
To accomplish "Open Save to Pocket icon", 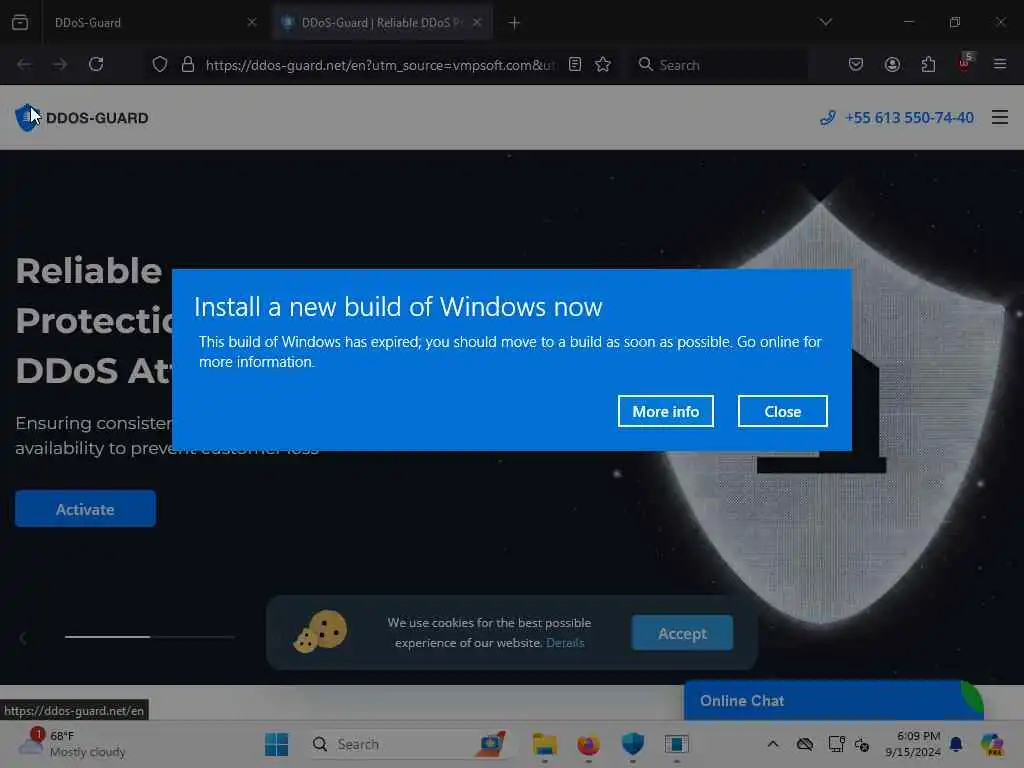I will click(856, 64).
